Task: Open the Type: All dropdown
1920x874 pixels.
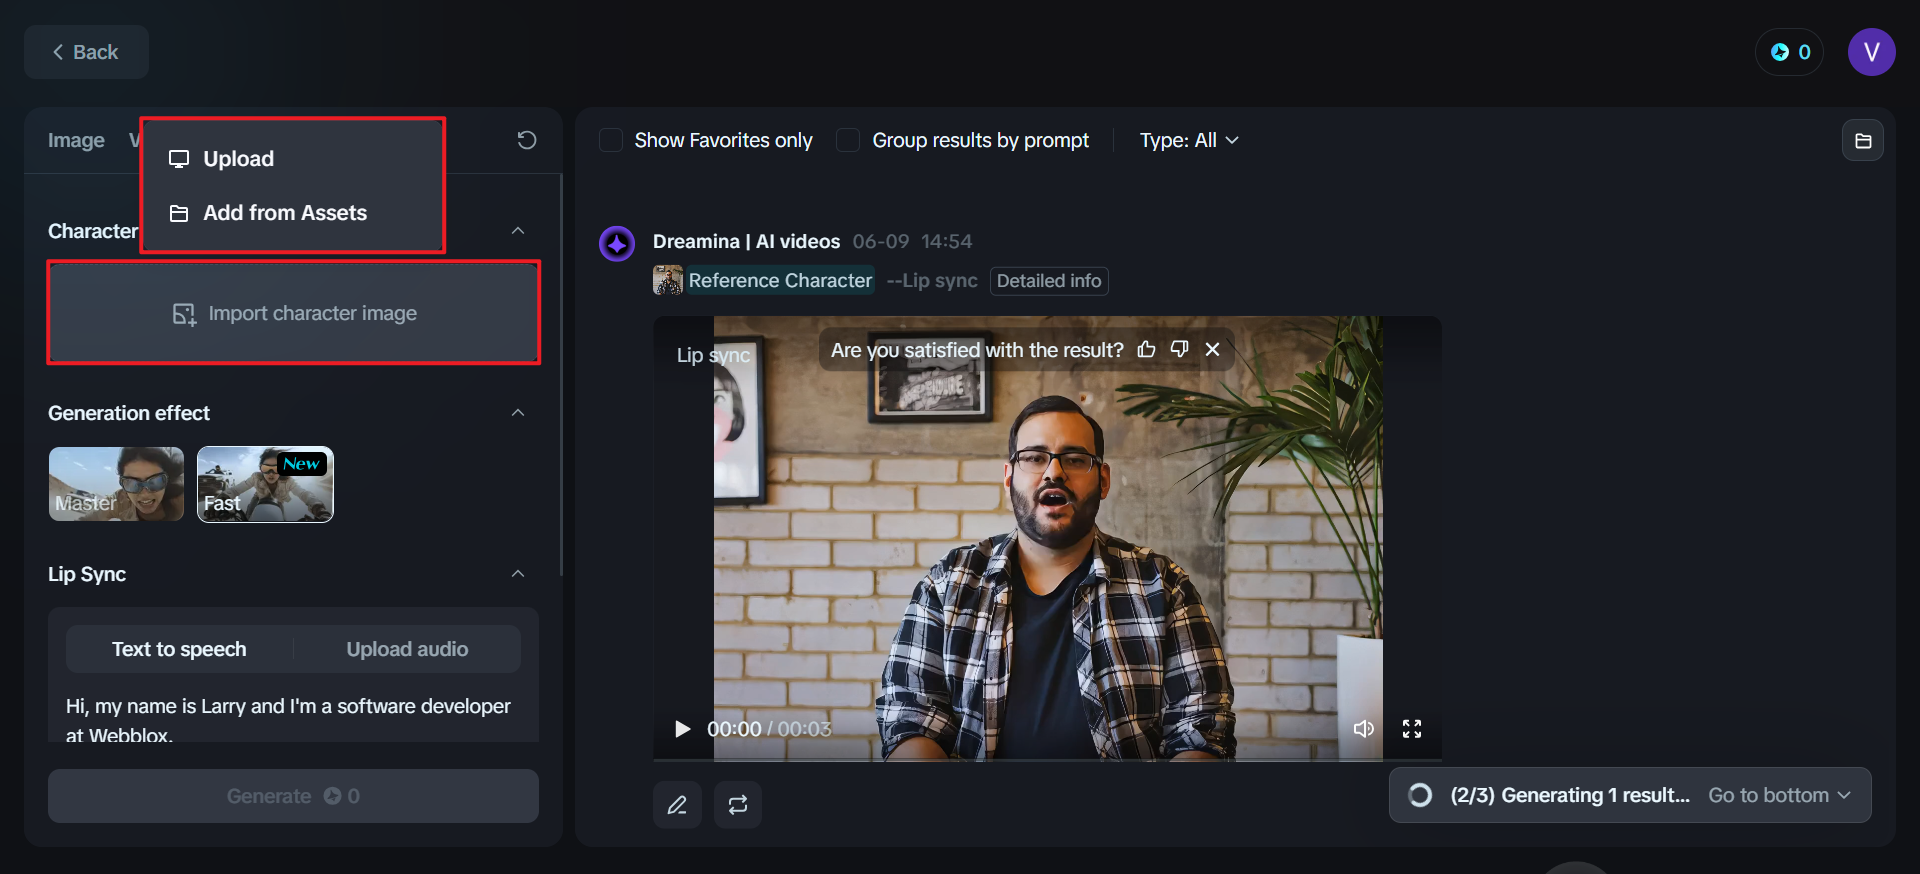Action: (1188, 140)
